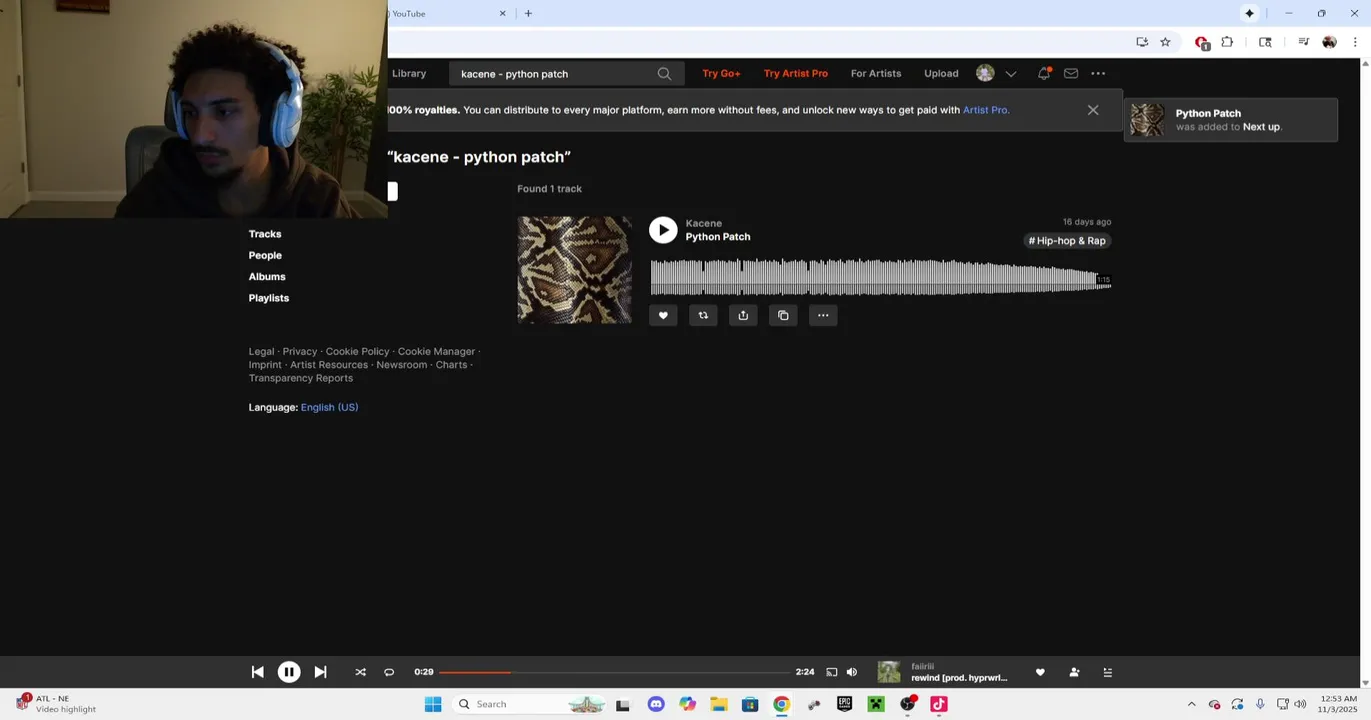Filter search results by Tracks
The image size is (1371, 720).
tap(265, 234)
